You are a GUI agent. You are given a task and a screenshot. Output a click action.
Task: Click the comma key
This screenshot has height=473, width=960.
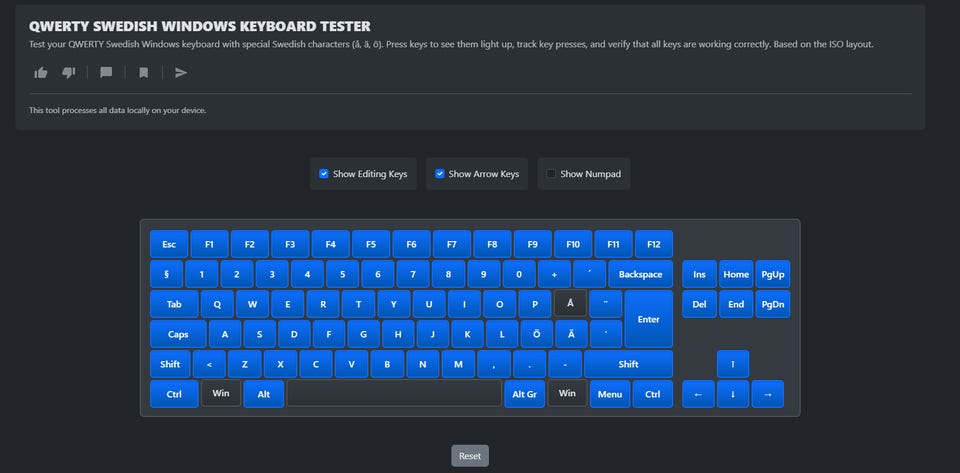click(494, 364)
